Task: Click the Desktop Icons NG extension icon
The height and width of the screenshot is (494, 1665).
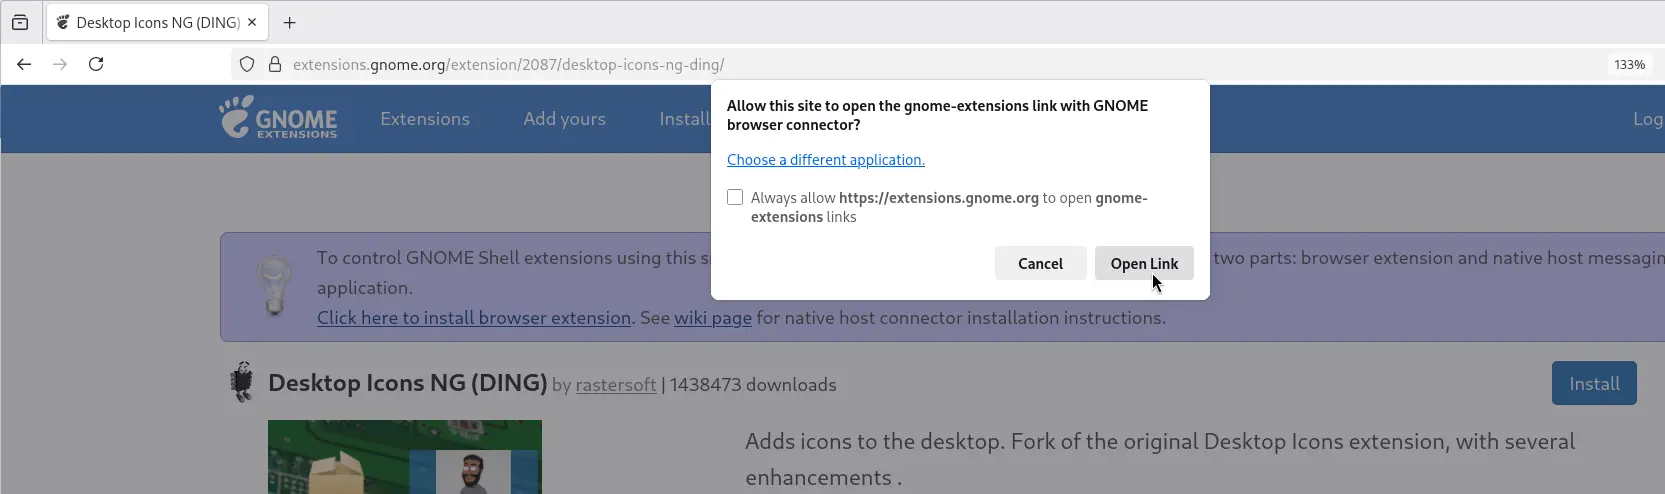Action: point(242,382)
